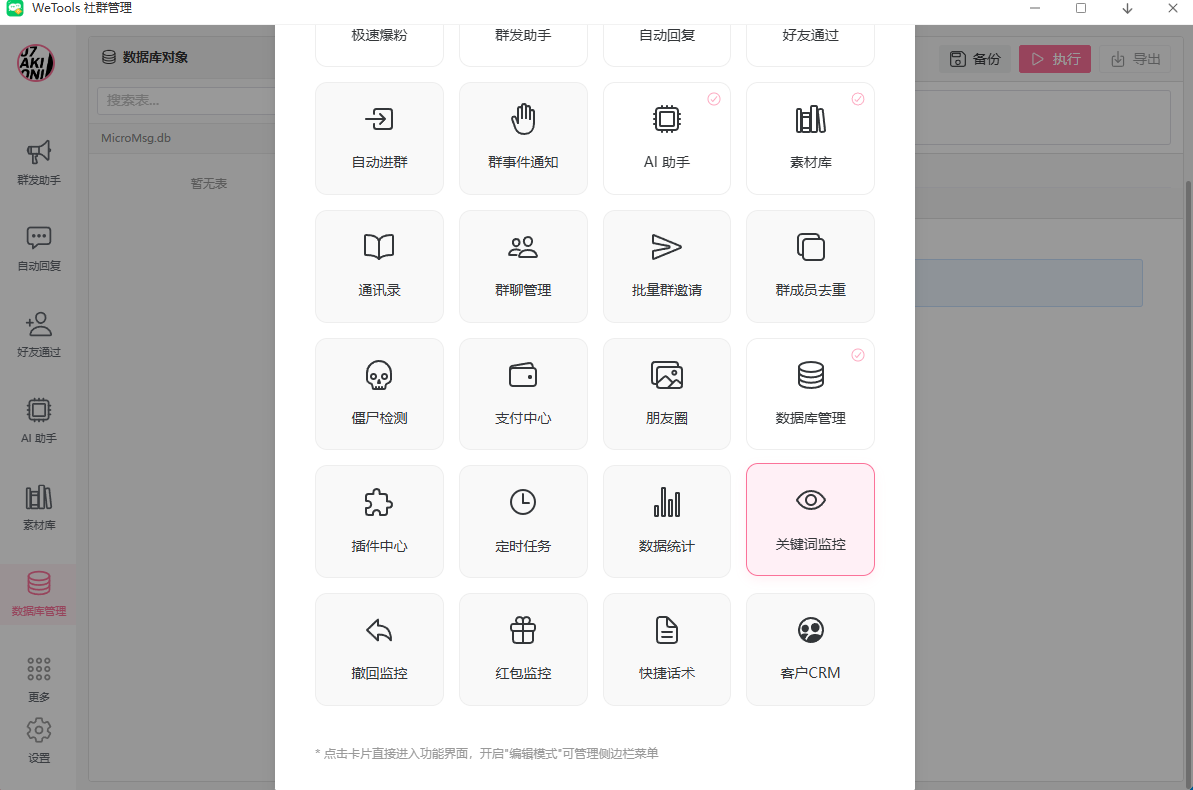Open the 定时任务 clock card
Image resolution: width=1193 pixels, height=790 pixels.
pyautogui.click(x=523, y=521)
